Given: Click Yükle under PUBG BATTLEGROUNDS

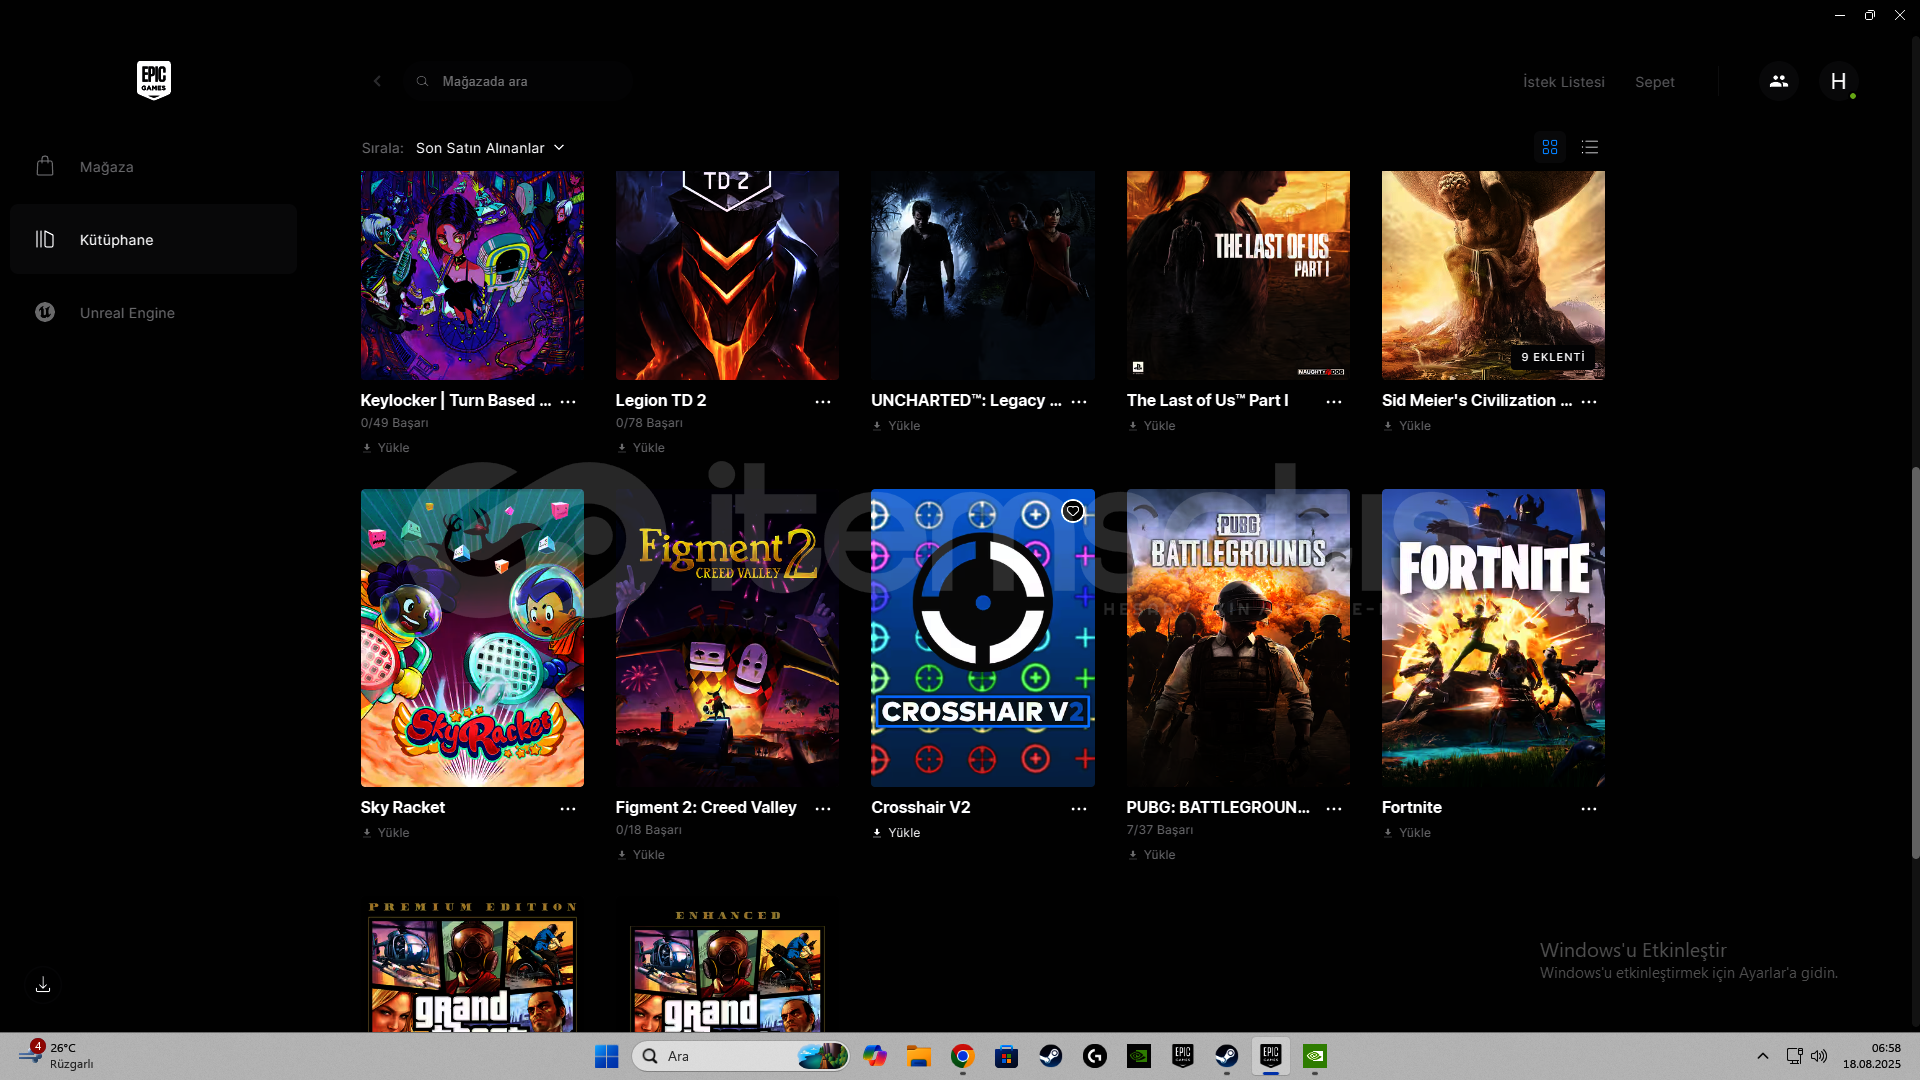Looking at the screenshot, I should click(1152, 855).
